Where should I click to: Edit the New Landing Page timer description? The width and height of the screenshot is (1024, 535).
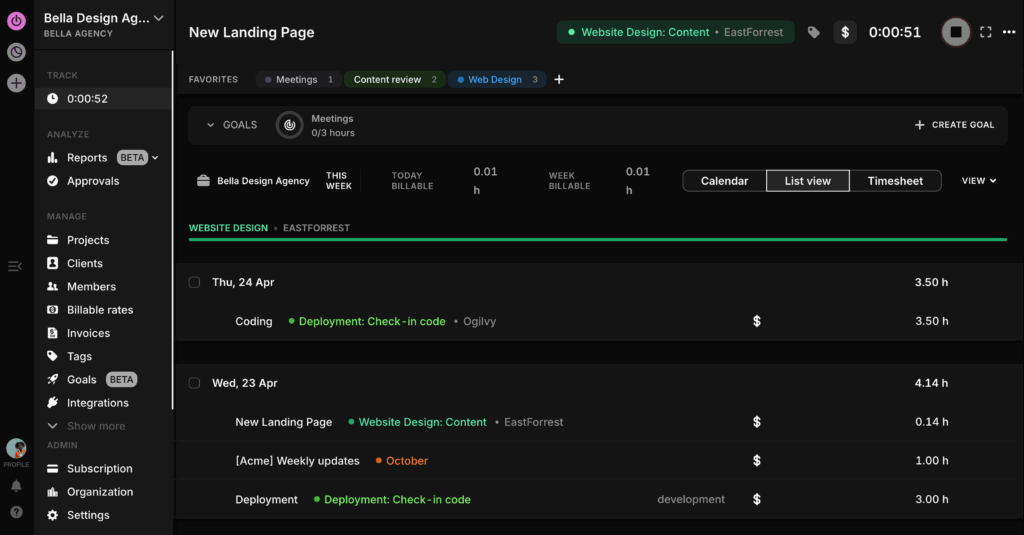pos(251,33)
